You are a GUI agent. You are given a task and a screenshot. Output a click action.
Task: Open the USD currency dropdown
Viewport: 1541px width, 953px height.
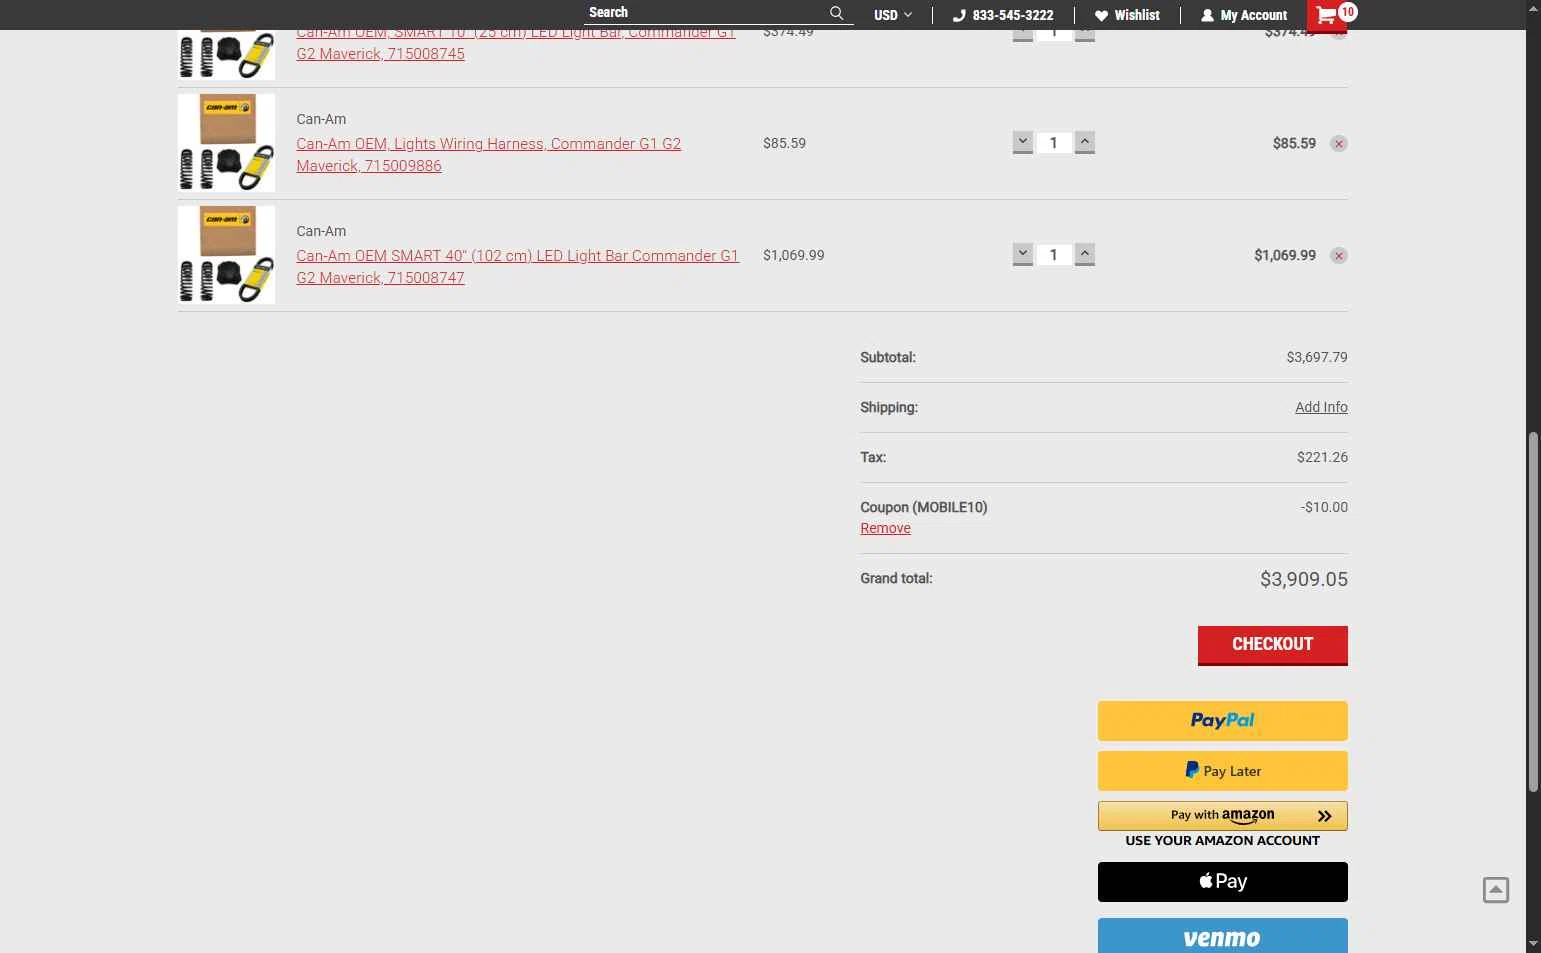click(x=893, y=15)
